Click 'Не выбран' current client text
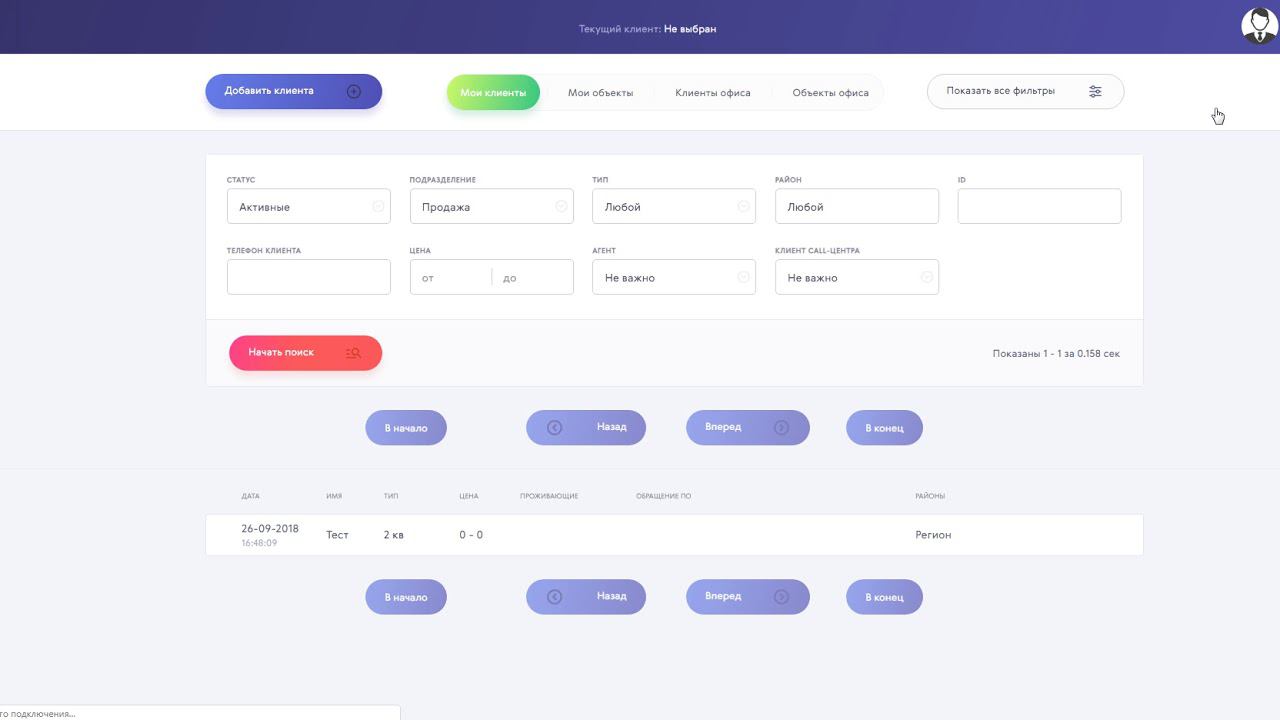 [690, 29]
